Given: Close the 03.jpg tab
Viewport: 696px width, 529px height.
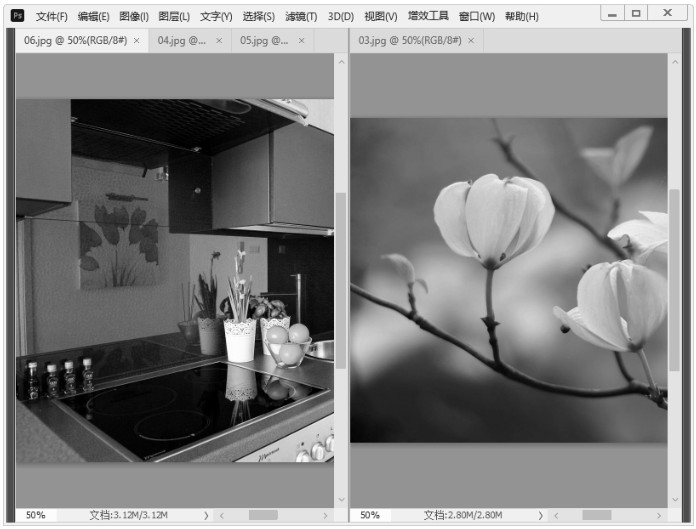Looking at the screenshot, I should pyautogui.click(x=471, y=41).
